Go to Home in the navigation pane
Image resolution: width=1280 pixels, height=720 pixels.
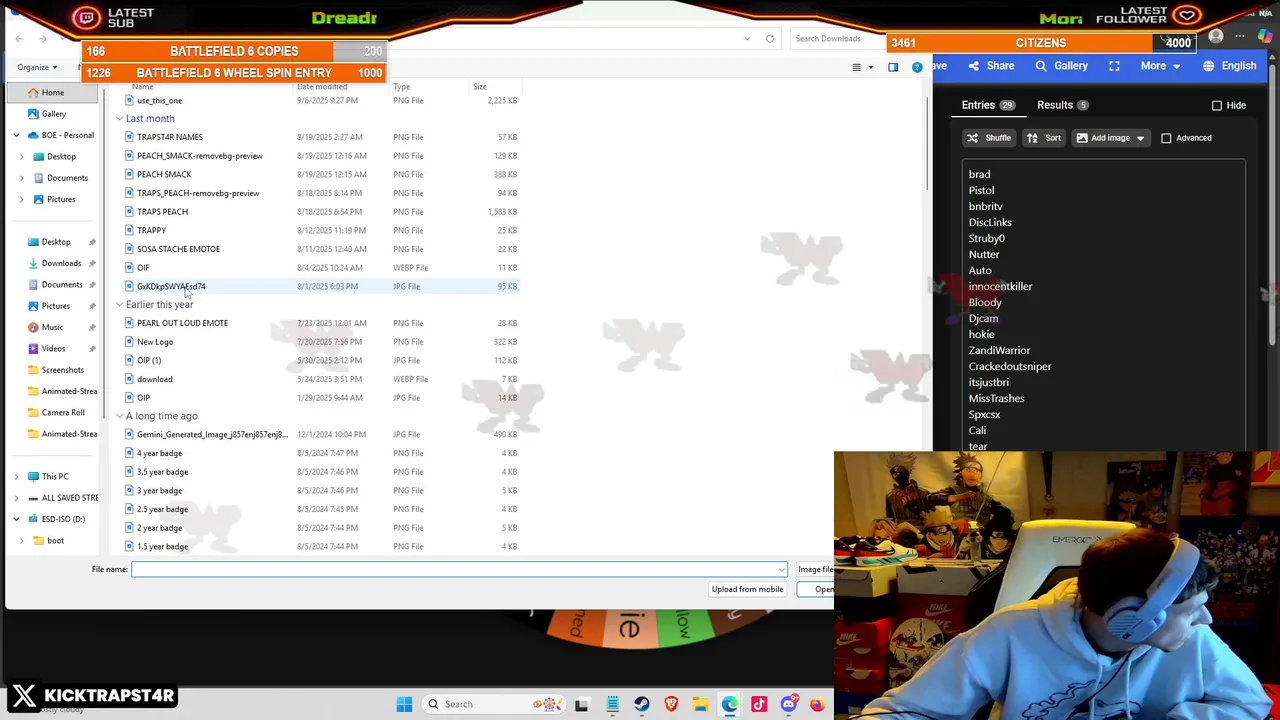coord(52,92)
